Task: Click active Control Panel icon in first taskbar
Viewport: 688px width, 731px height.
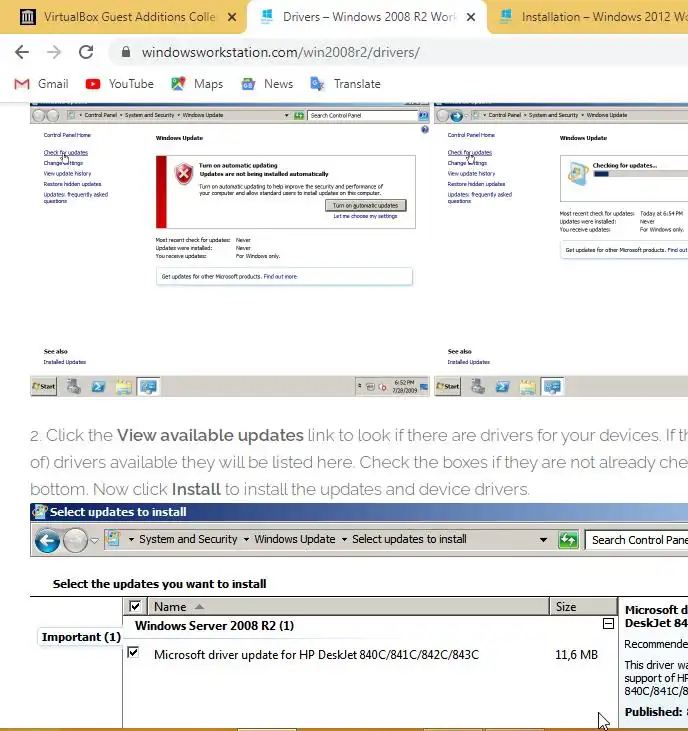Action: 149,386
